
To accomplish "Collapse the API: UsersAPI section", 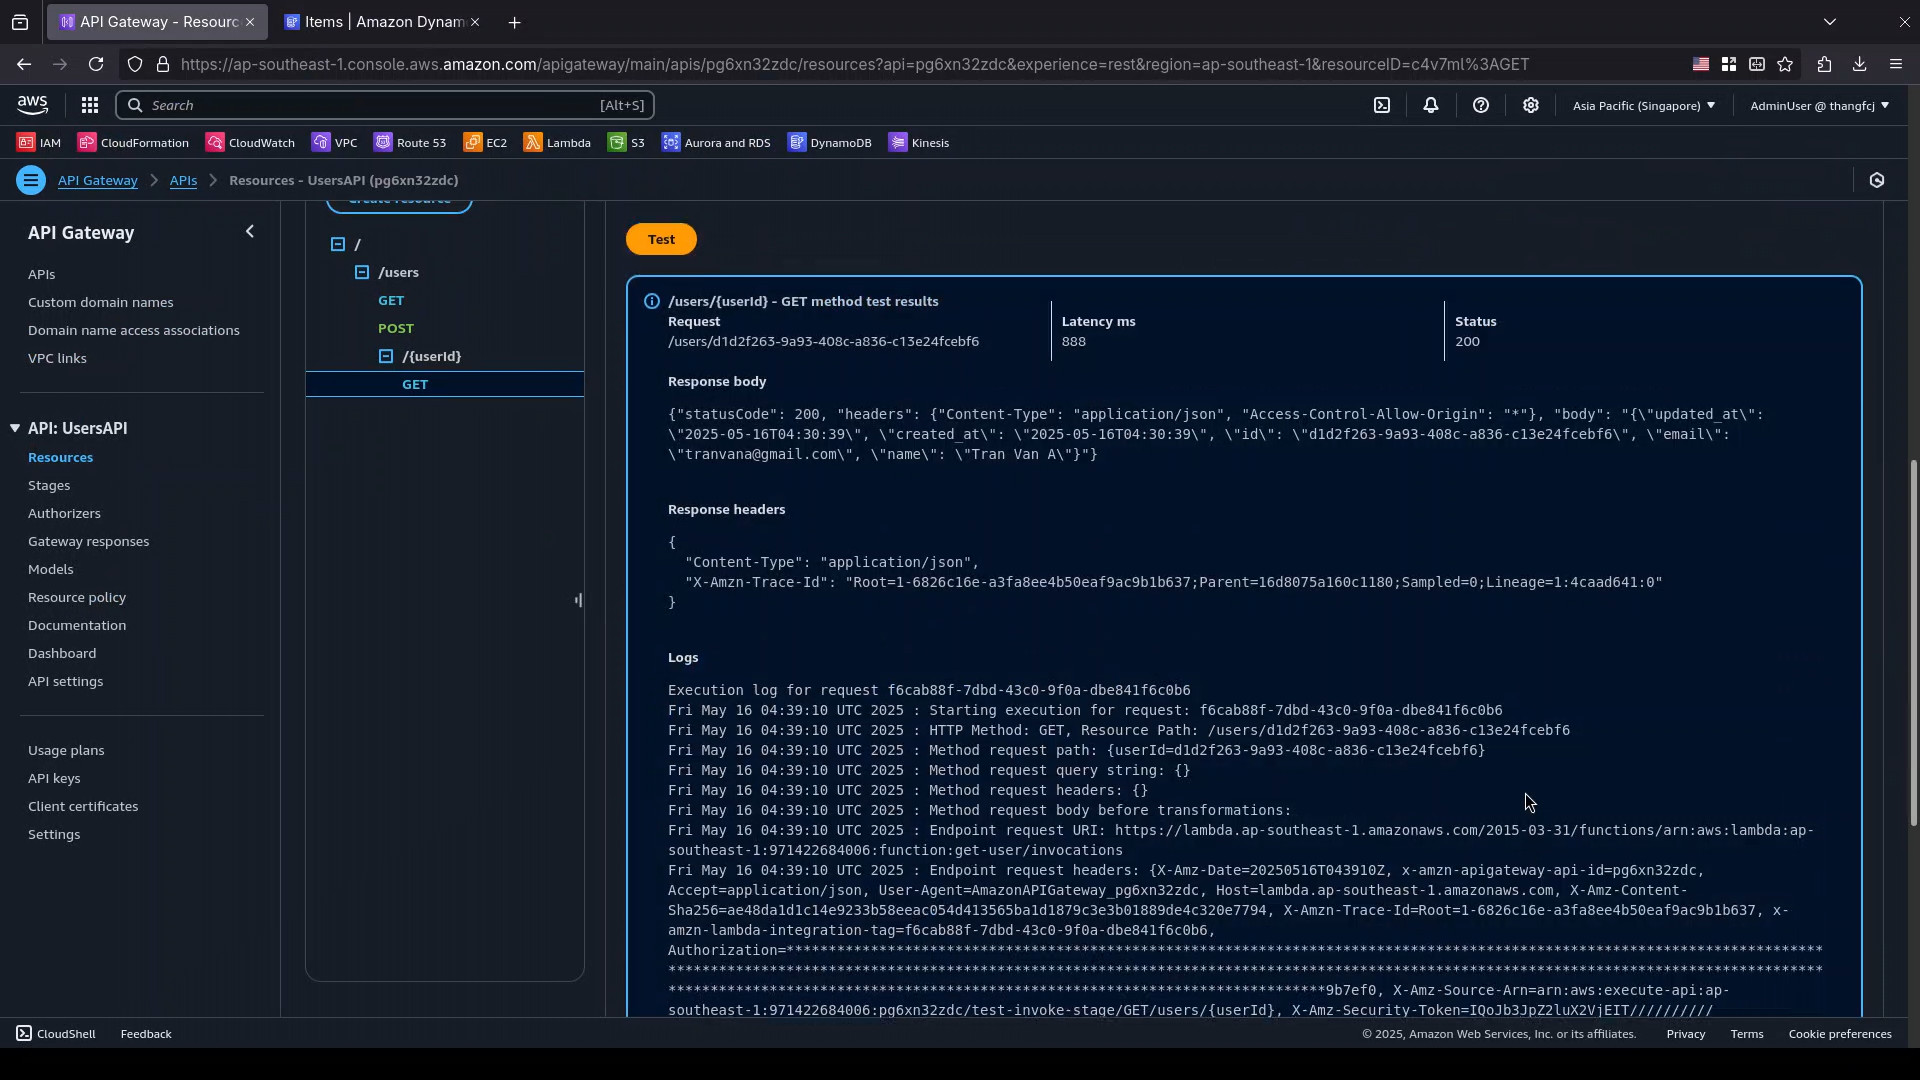I will click(x=15, y=428).
